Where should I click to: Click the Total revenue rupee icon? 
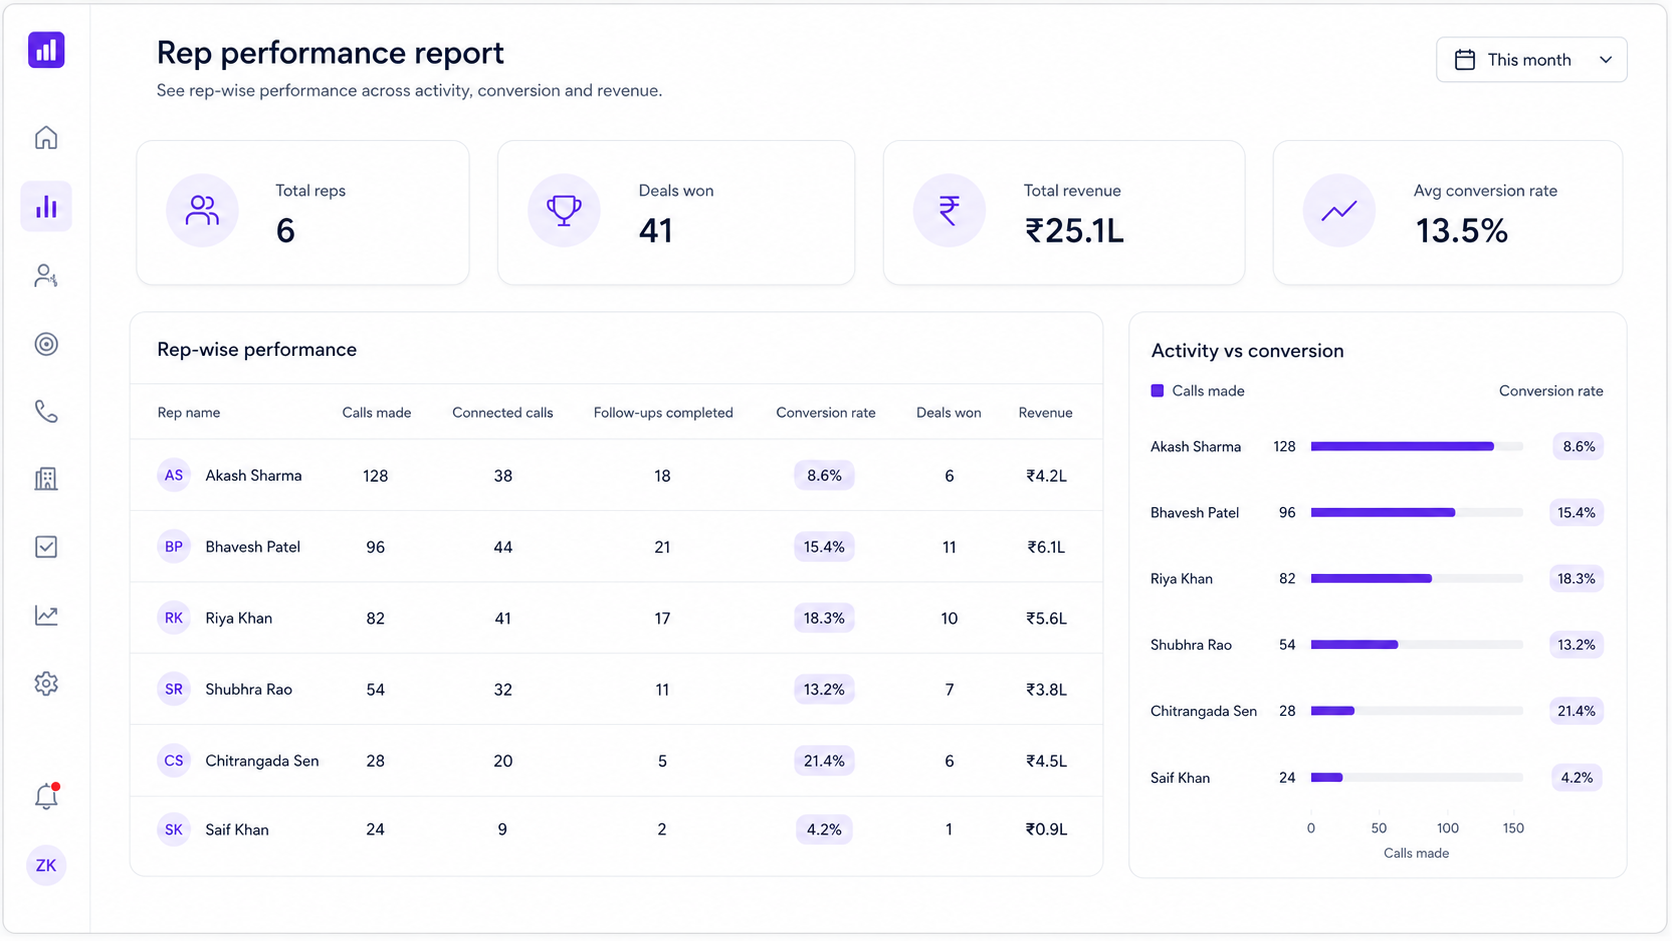pyautogui.click(x=949, y=210)
